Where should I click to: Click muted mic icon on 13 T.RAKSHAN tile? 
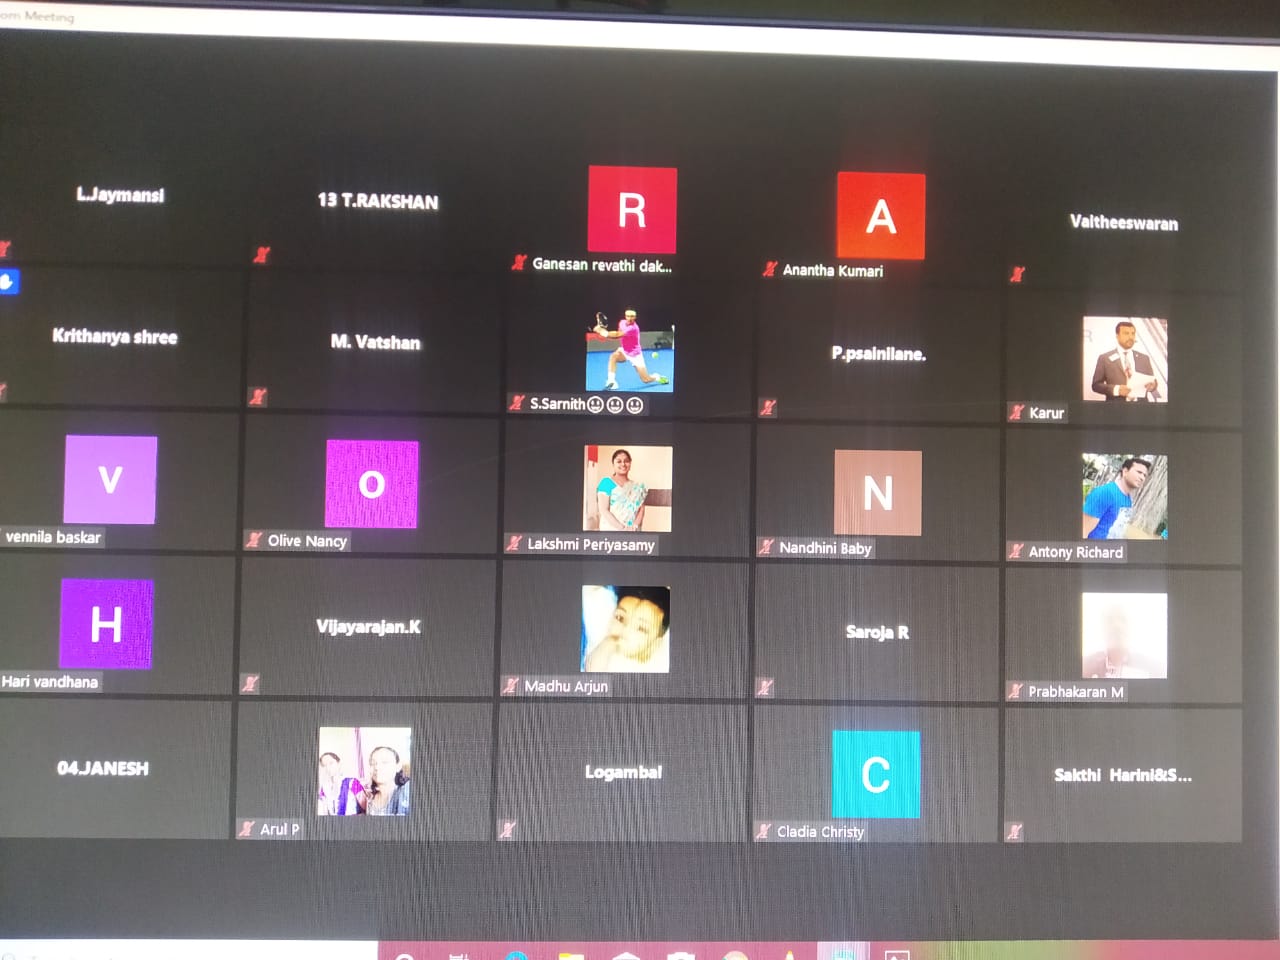click(261, 254)
